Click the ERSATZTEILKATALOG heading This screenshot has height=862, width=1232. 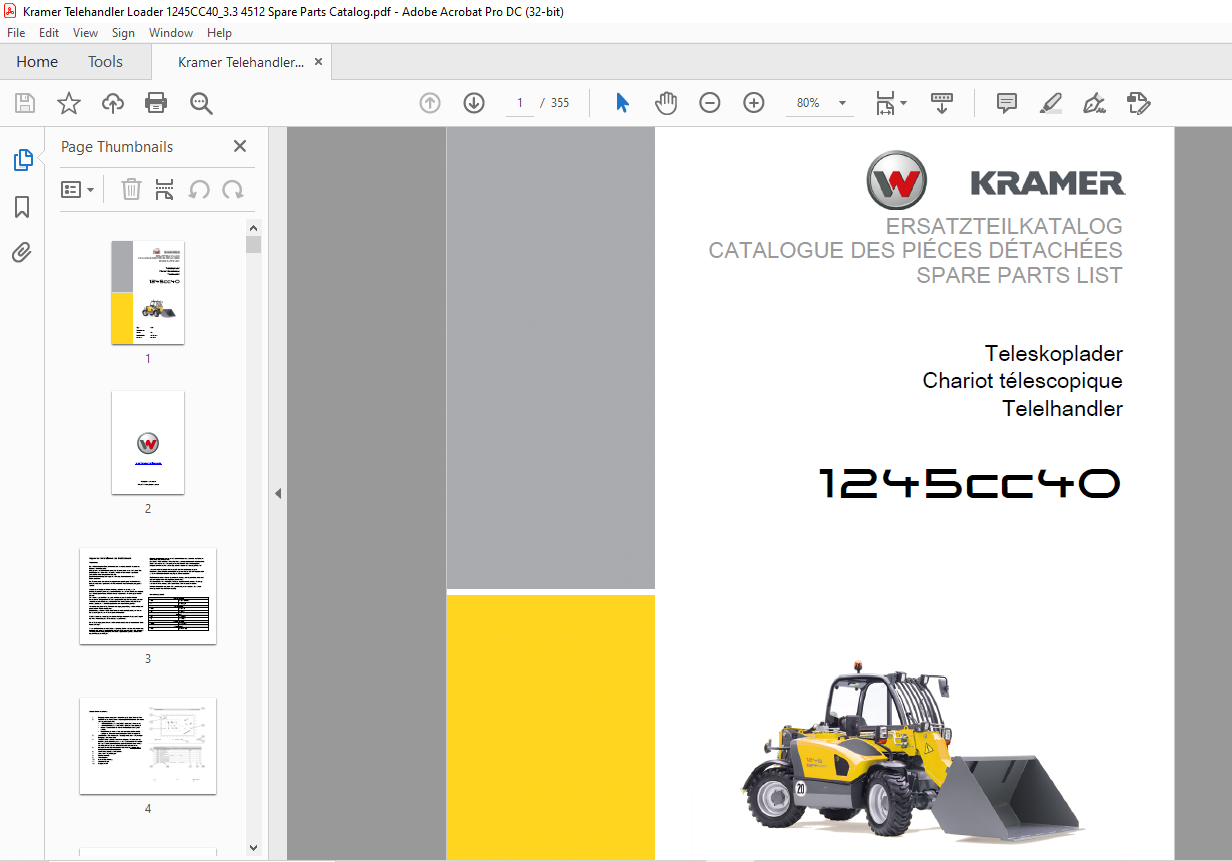1004,227
